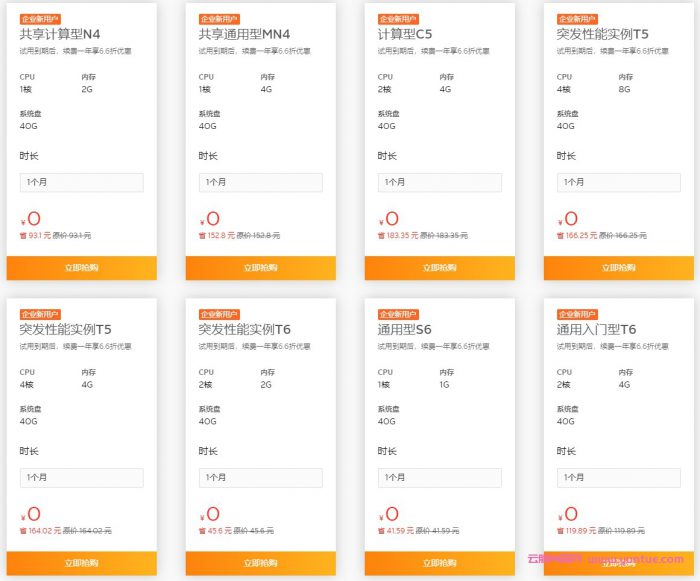The width and height of the screenshot is (700, 581).
Task: Click the gift icon beside 166.25 元 price
Action: (x=560, y=236)
